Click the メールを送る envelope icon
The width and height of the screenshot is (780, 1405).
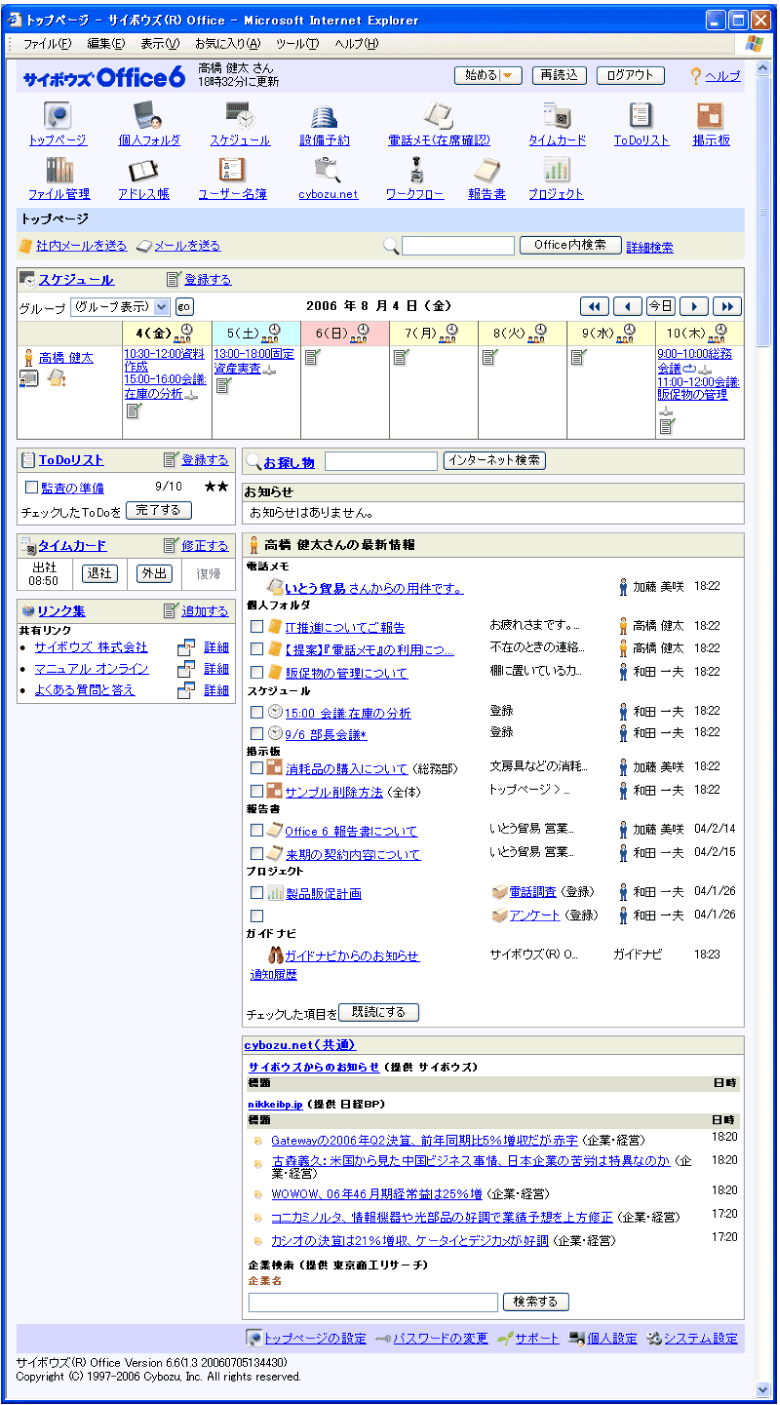[144, 246]
